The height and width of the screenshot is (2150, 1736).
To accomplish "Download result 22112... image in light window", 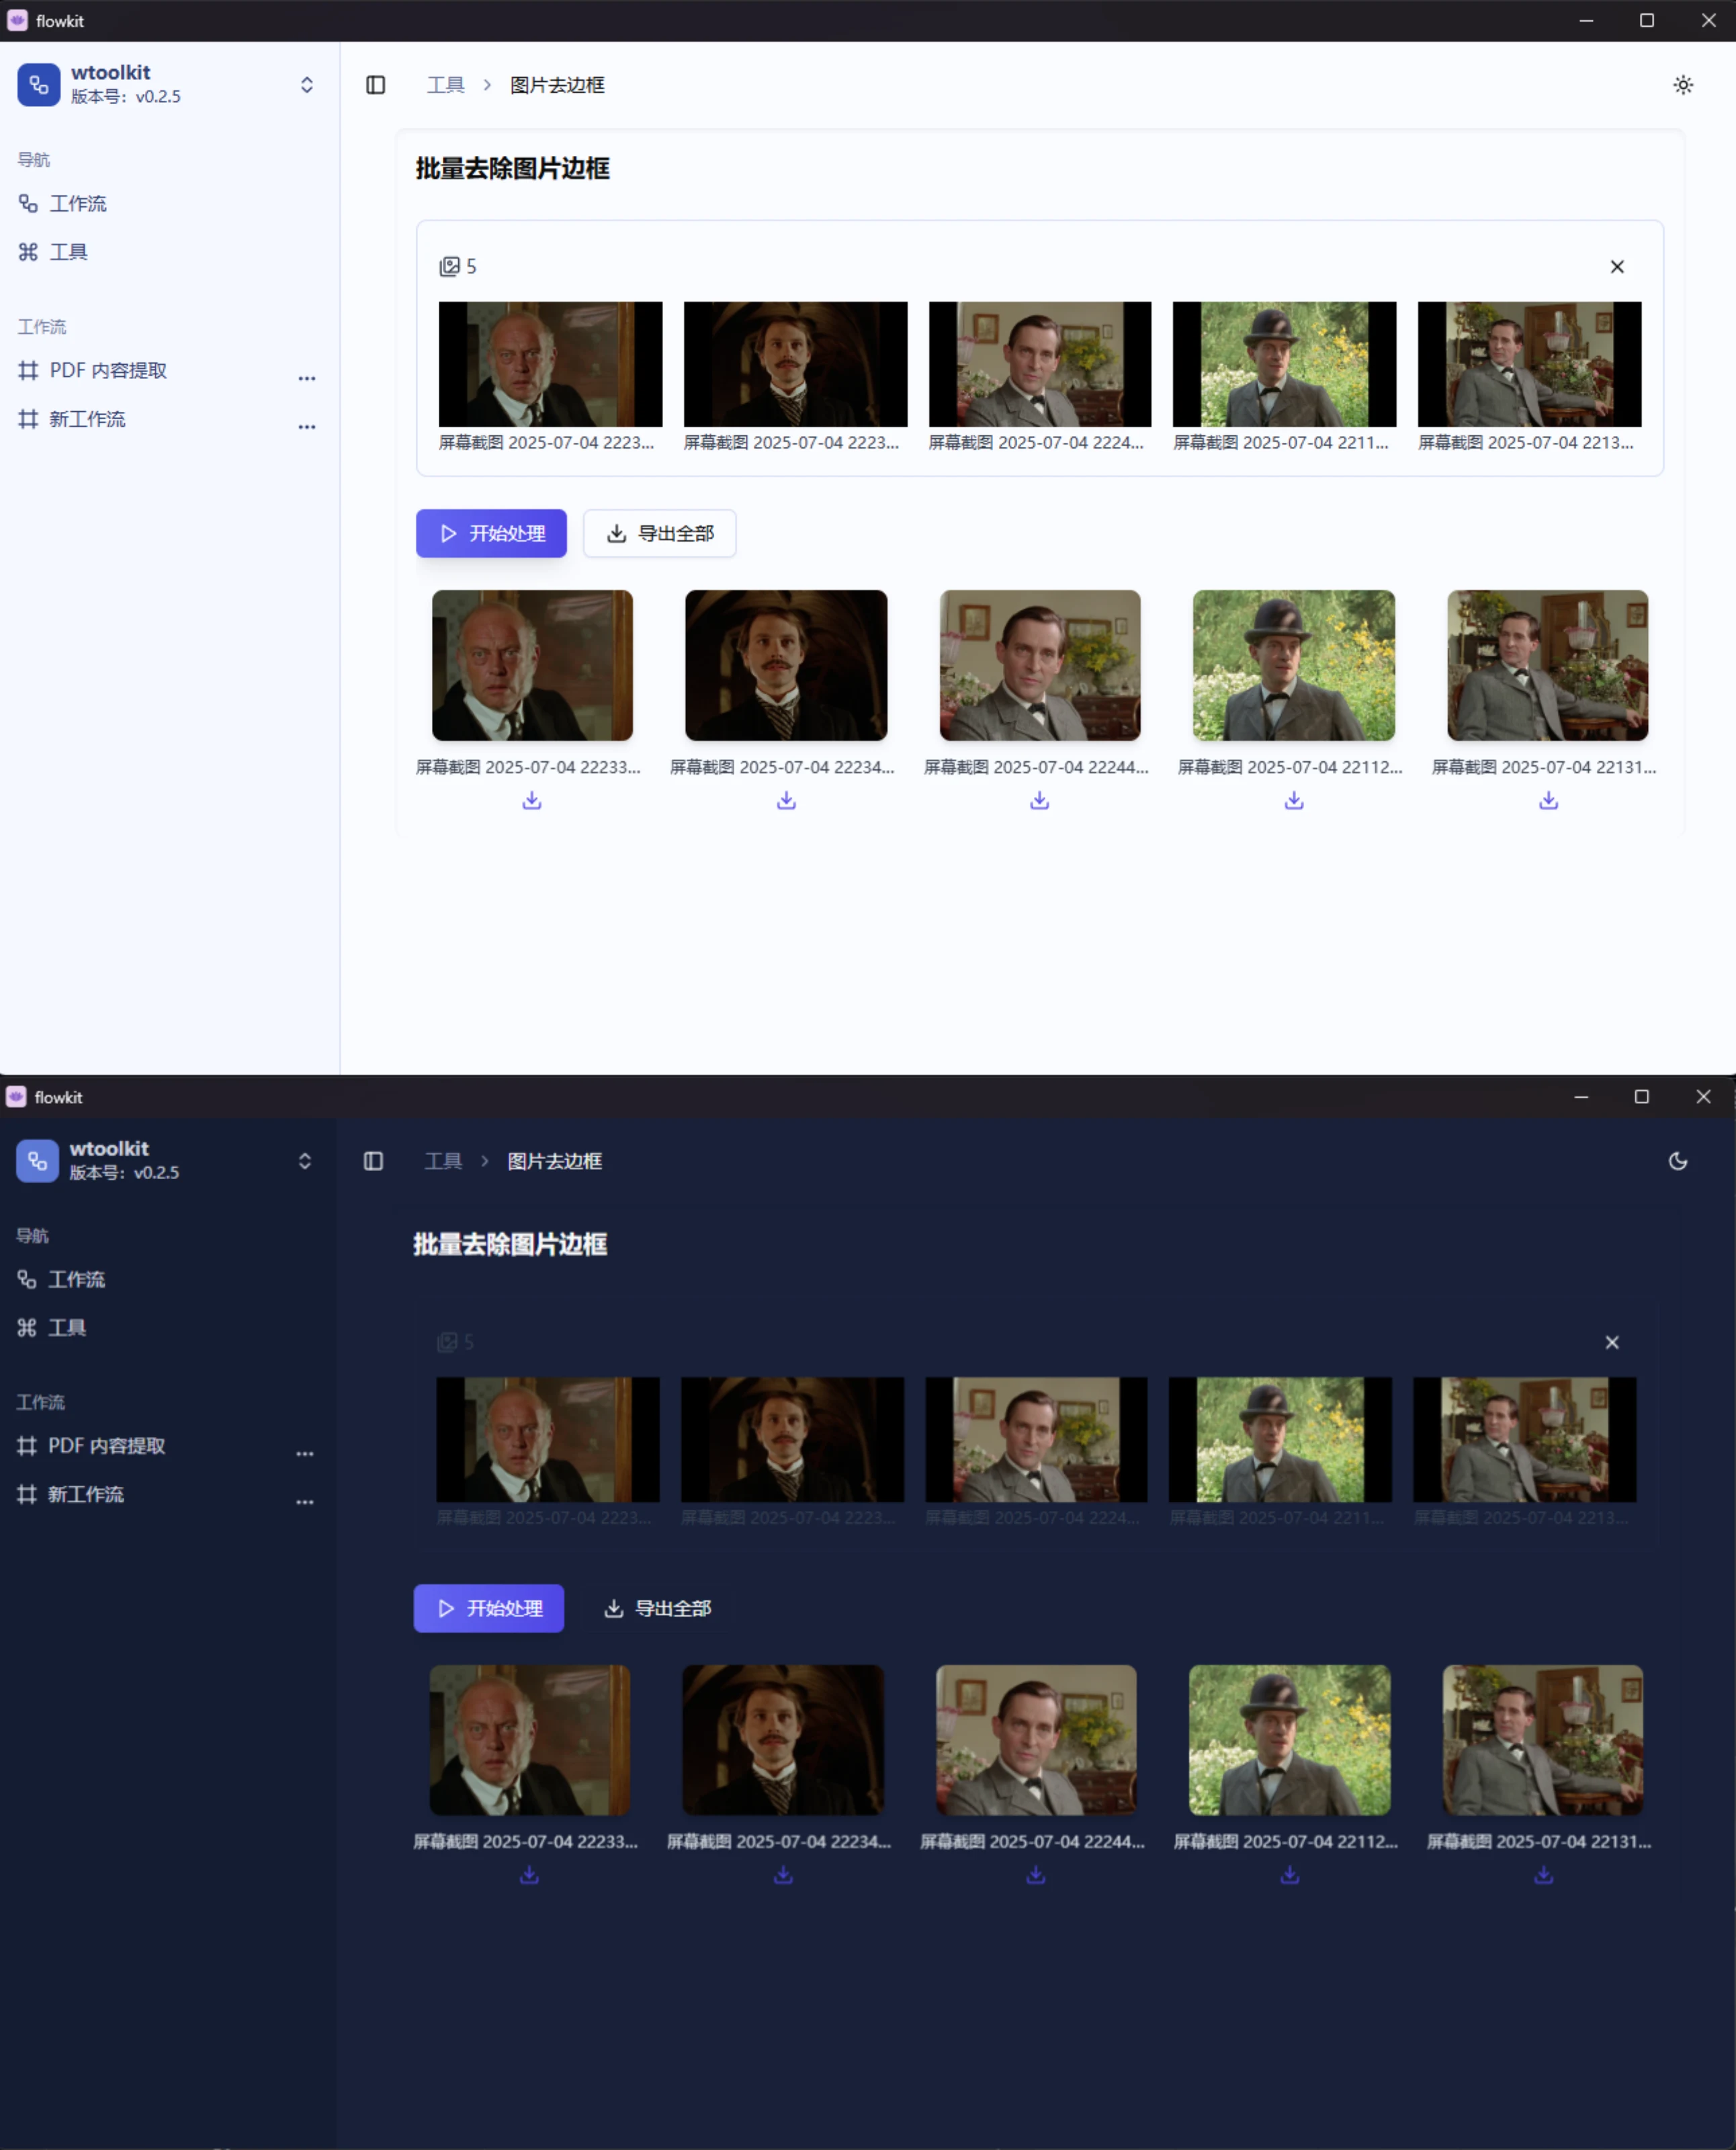I will pos(1294,800).
